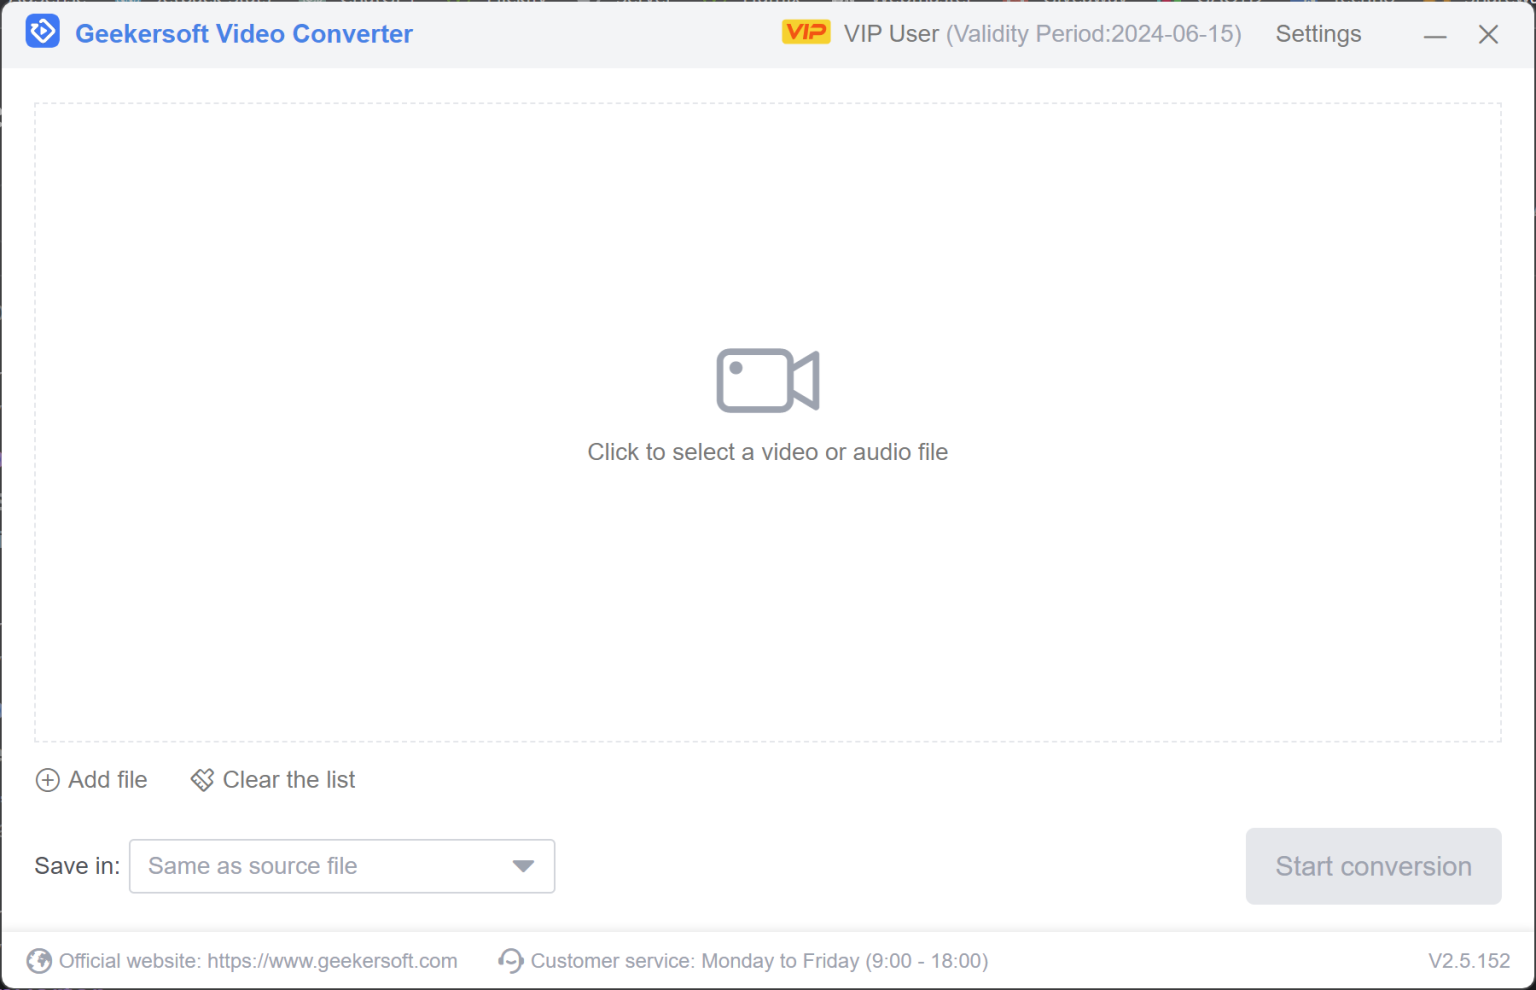The height and width of the screenshot is (990, 1536).
Task: Open Settings from the title bar
Action: [1317, 33]
